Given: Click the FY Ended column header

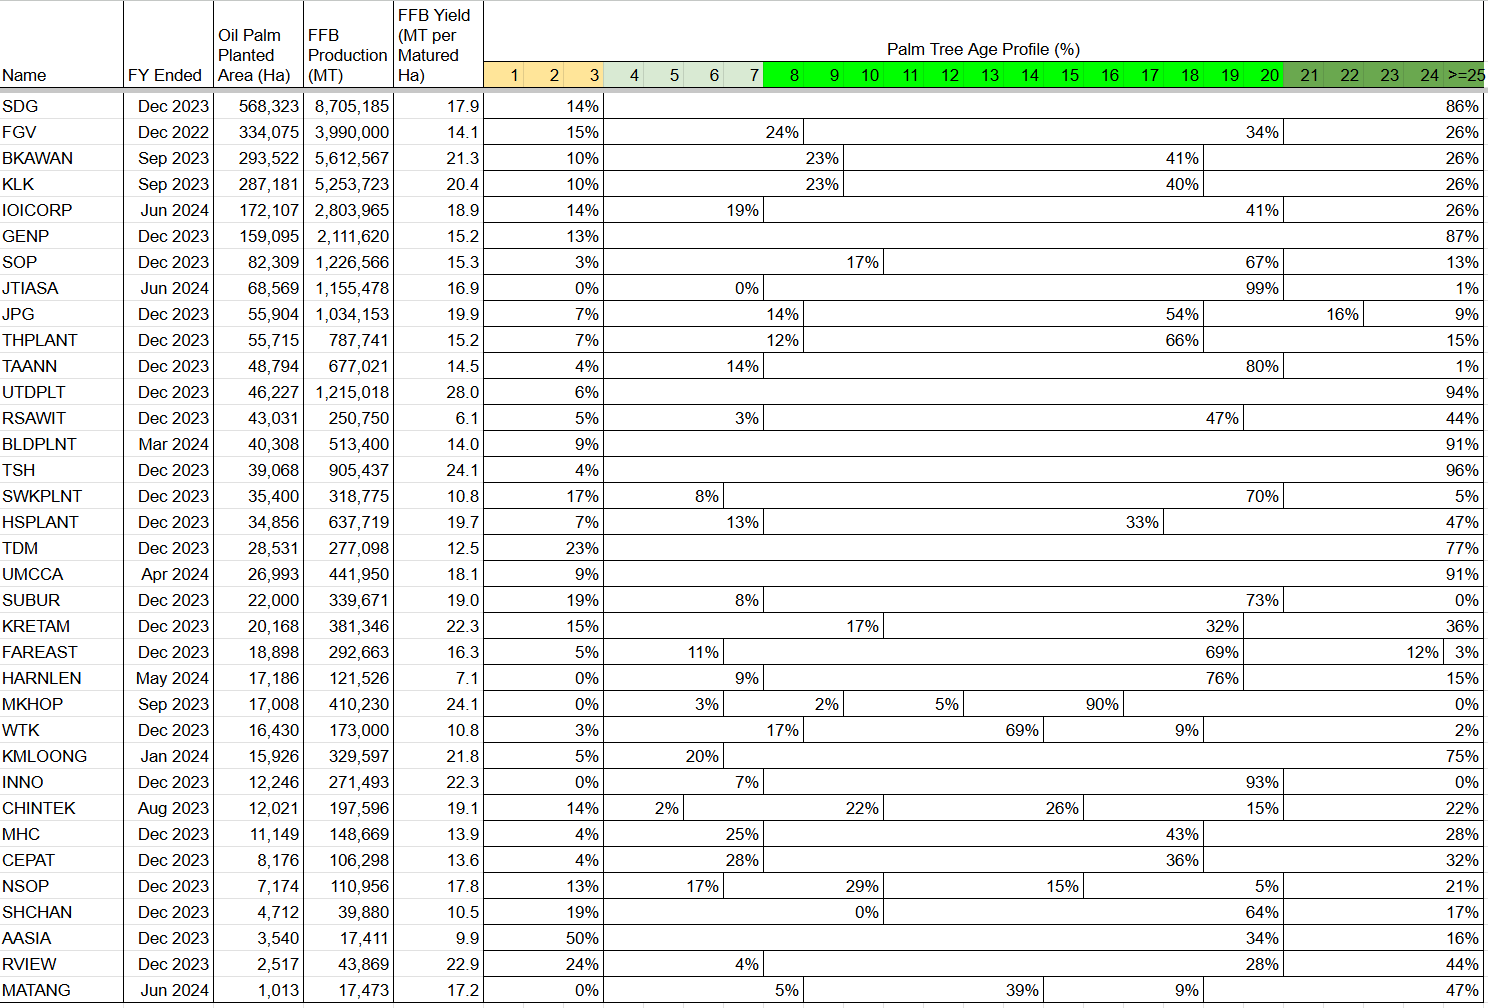Looking at the screenshot, I should pyautogui.click(x=169, y=44).
